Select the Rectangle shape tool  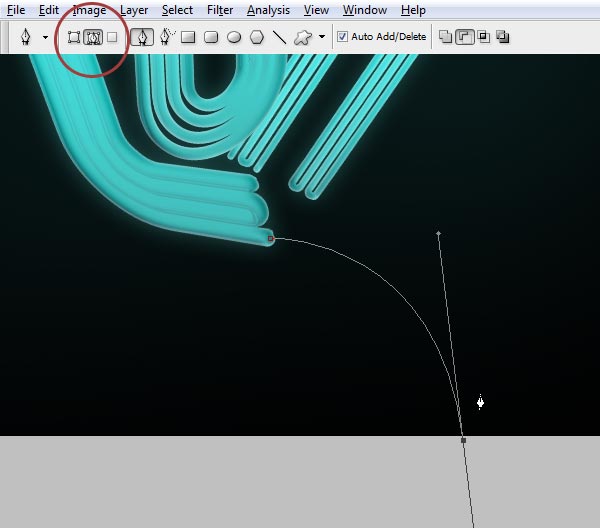click(188, 37)
